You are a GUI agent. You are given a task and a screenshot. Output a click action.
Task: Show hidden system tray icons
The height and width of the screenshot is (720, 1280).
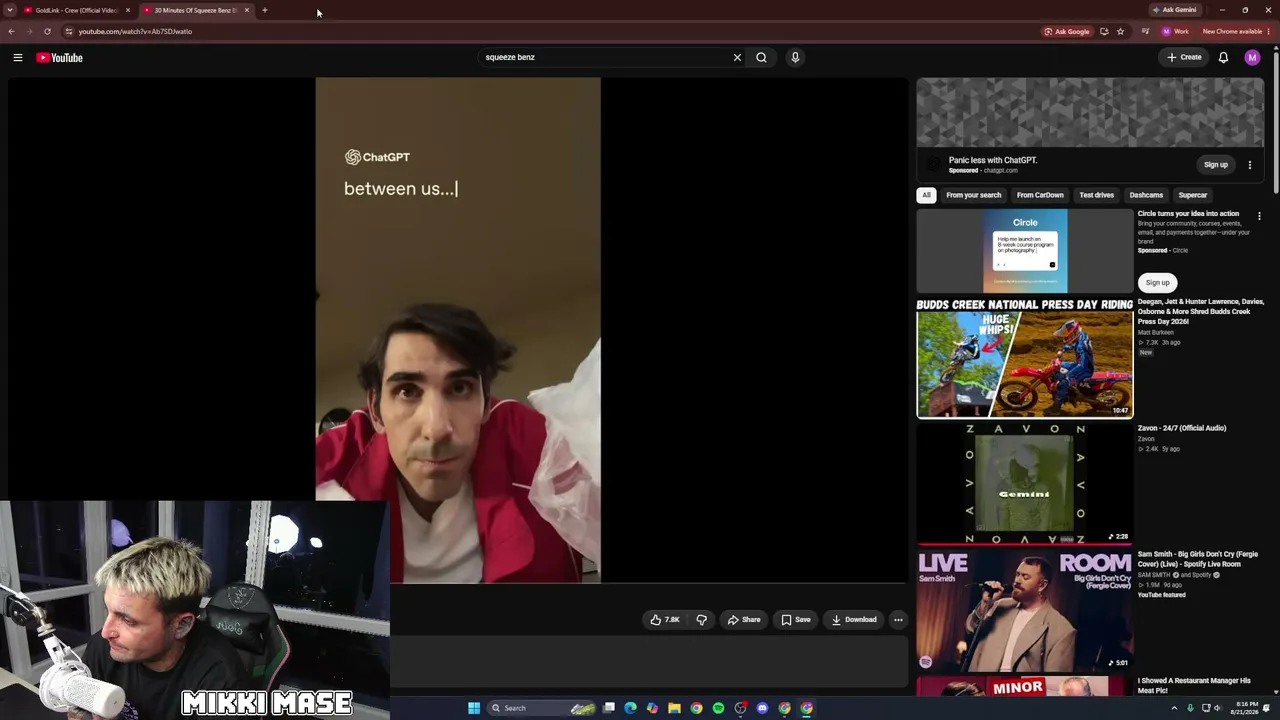1174,708
